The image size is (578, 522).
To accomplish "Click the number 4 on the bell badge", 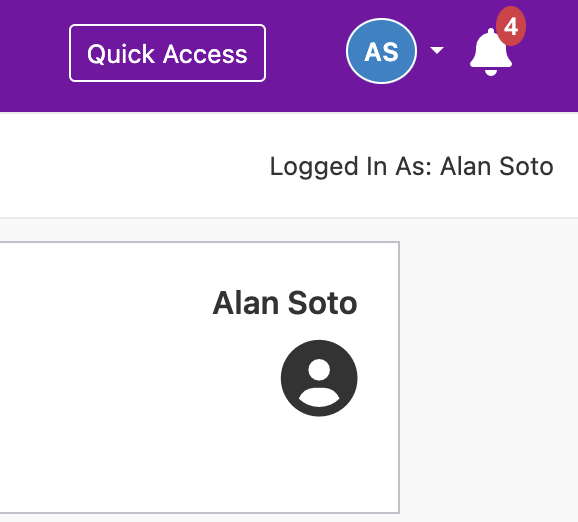I will 511,26.
